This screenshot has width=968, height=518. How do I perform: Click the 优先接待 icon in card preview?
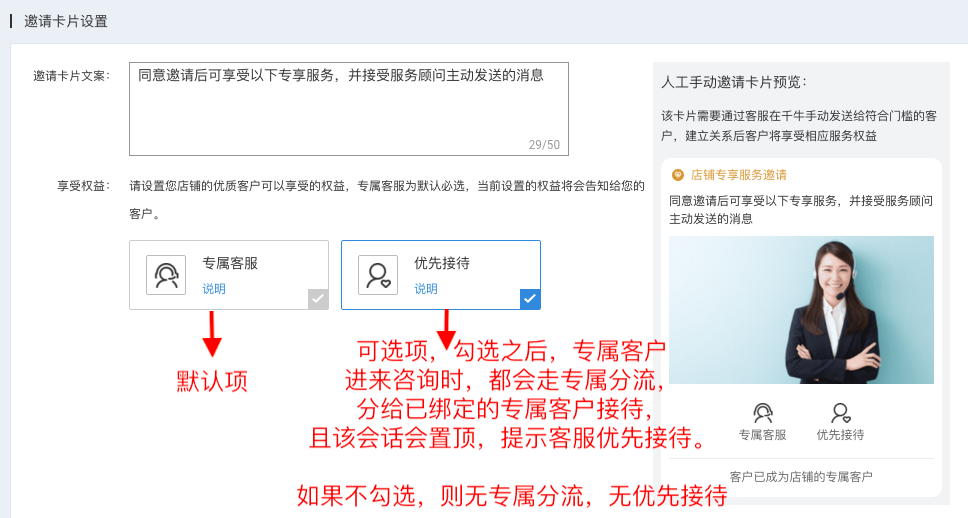click(x=840, y=412)
